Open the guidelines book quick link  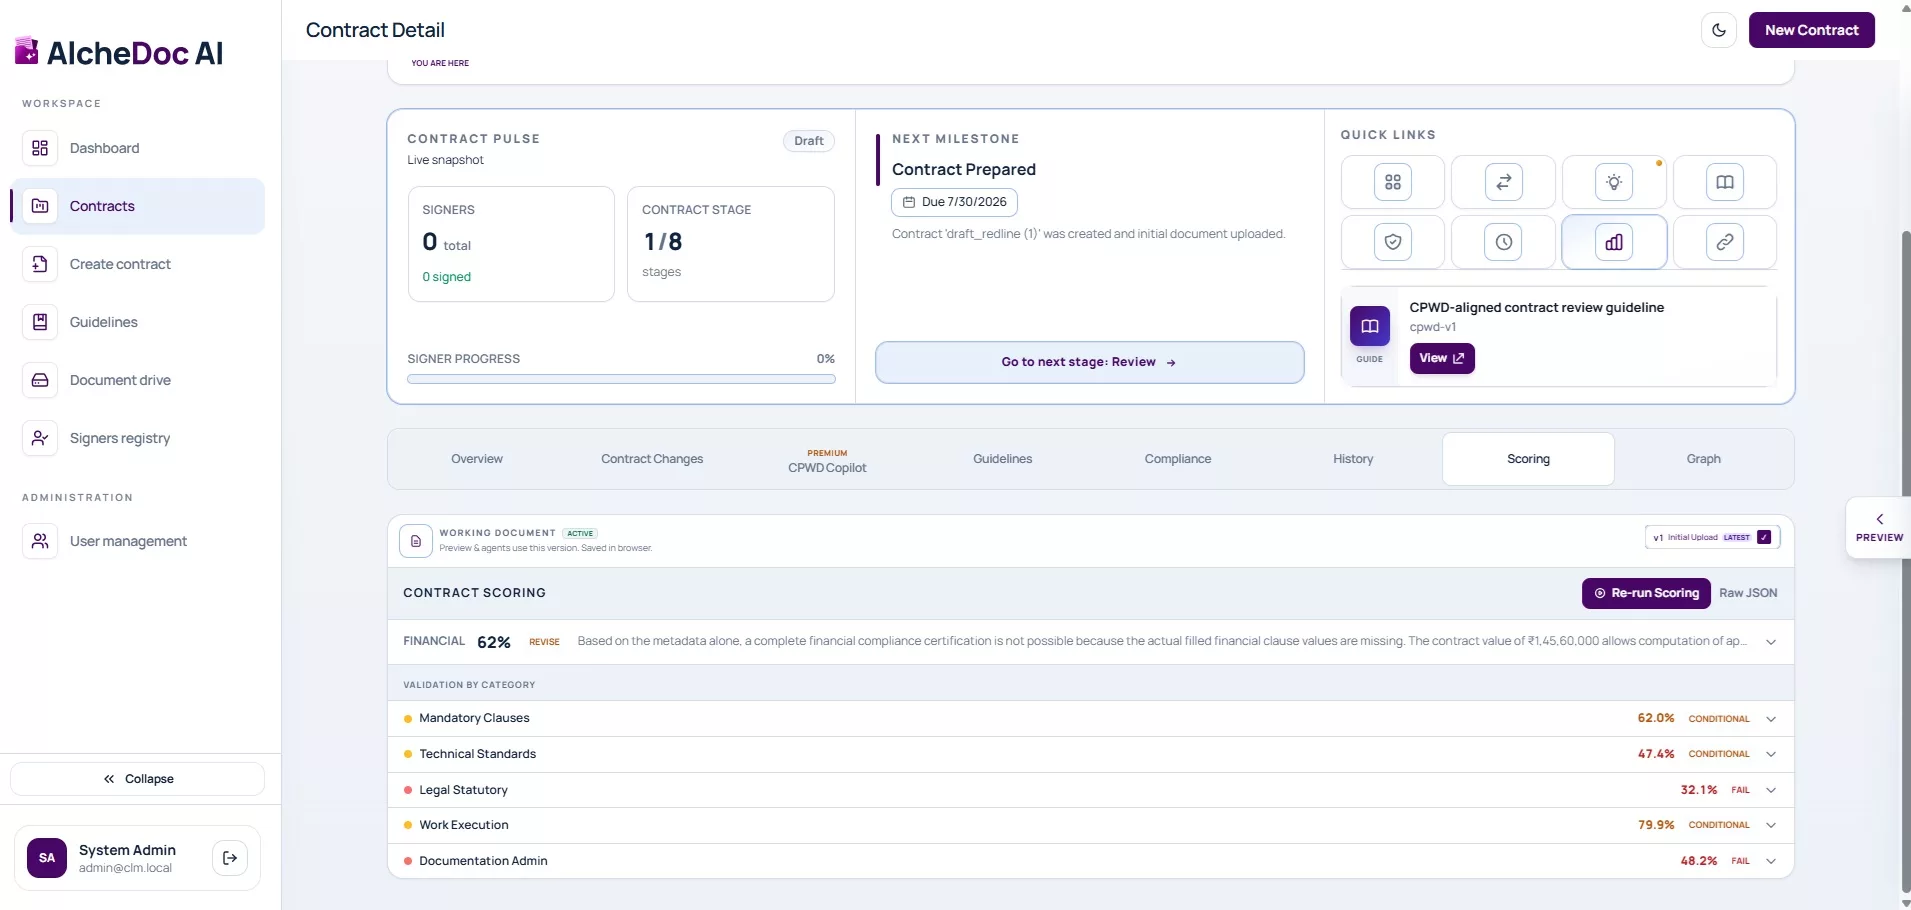point(1725,182)
